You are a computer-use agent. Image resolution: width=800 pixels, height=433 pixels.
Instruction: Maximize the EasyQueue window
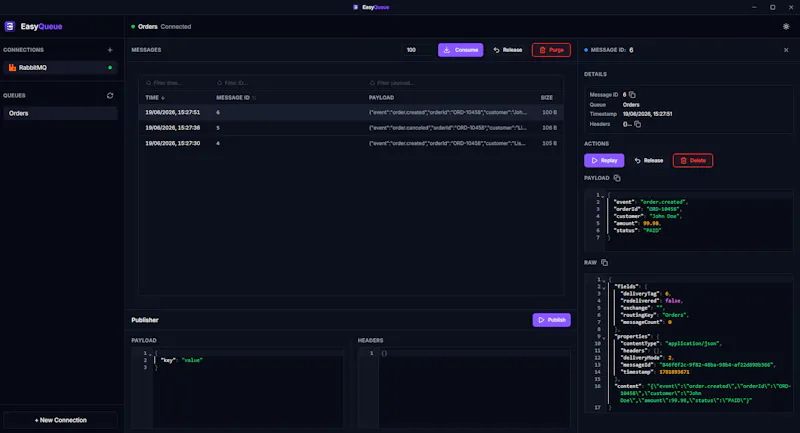[772, 7]
